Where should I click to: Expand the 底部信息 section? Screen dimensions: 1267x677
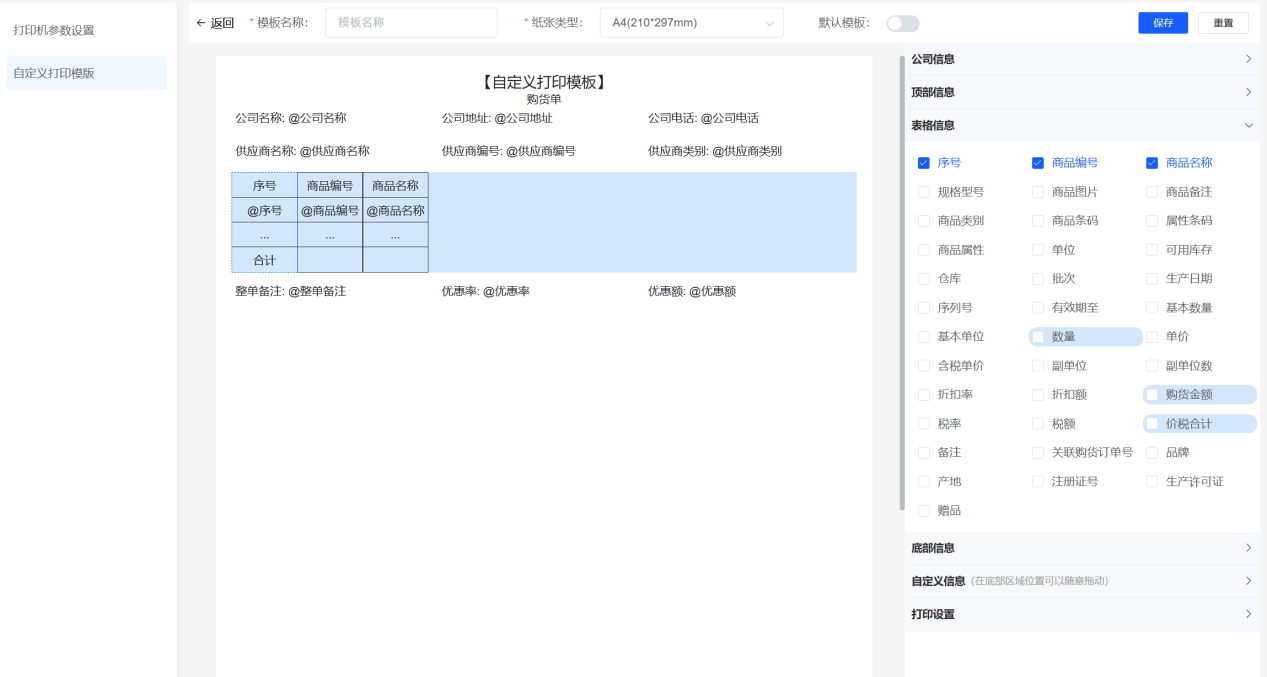[1248, 548]
